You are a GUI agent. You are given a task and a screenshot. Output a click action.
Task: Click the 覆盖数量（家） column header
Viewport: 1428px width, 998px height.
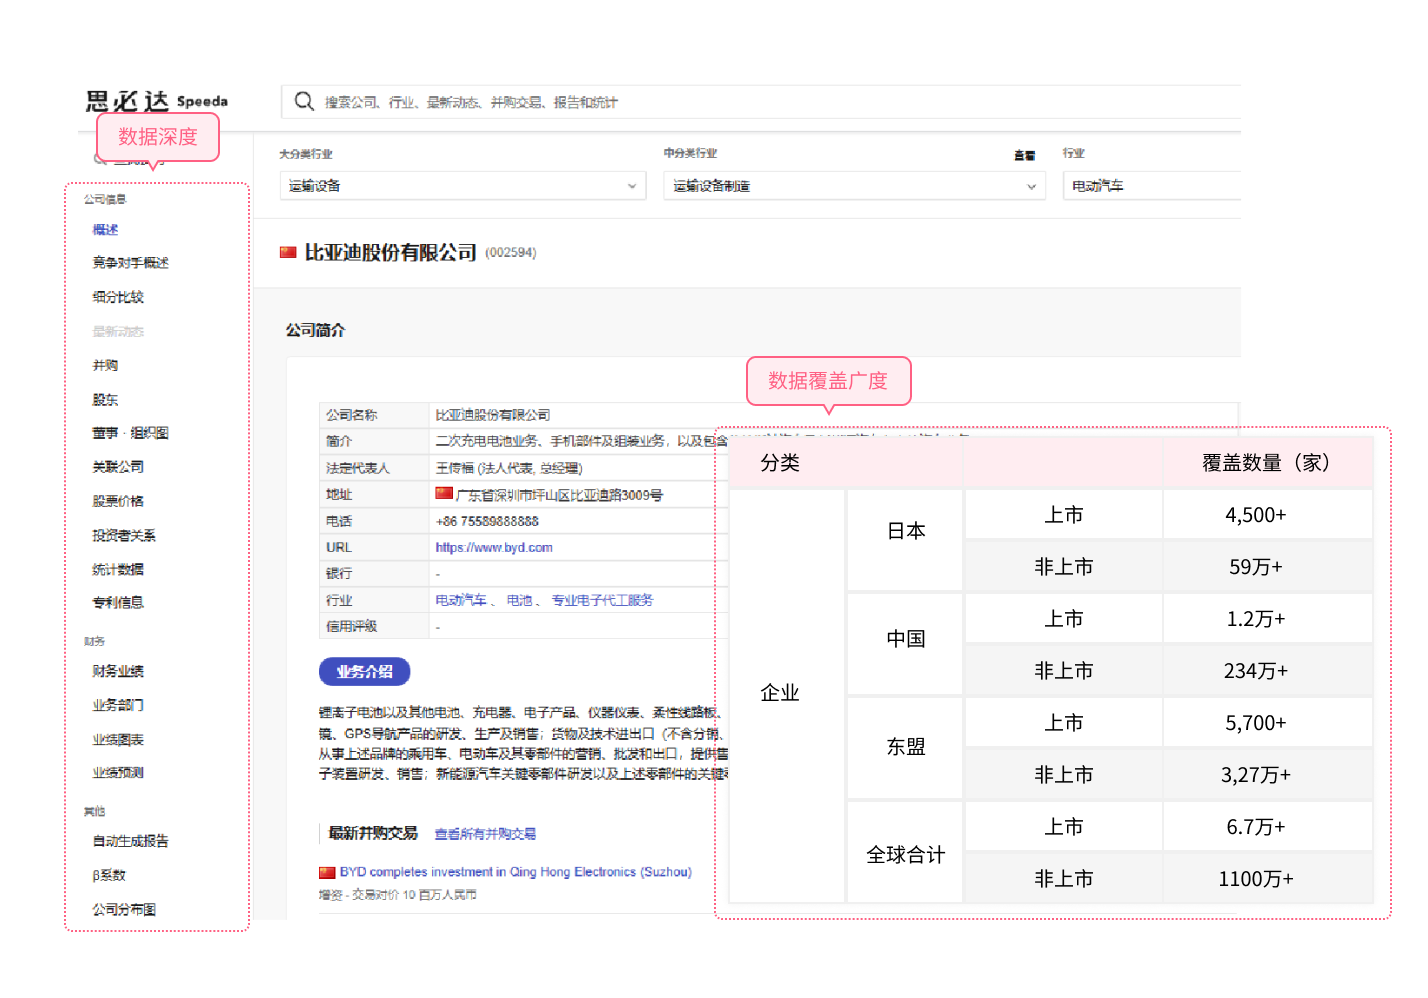tap(1266, 462)
